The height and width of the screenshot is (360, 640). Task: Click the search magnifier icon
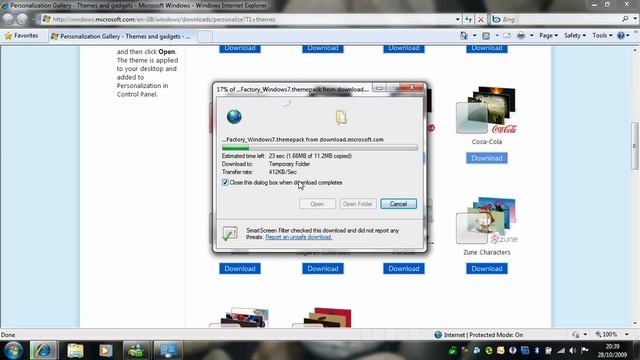click(625, 19)
